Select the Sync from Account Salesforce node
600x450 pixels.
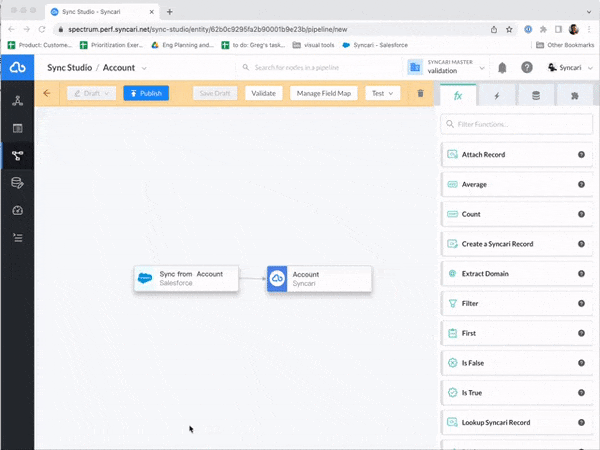(186, 279)
